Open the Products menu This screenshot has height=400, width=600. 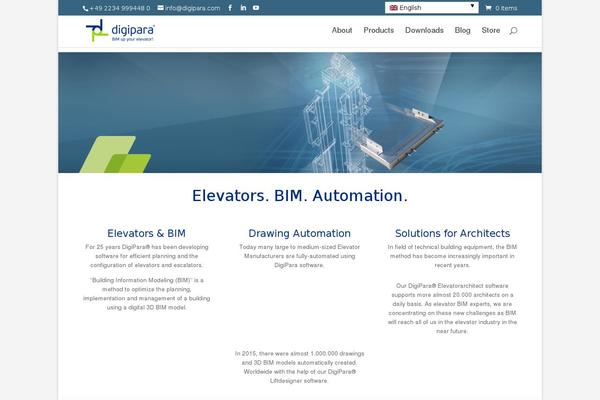click(378, 30)
